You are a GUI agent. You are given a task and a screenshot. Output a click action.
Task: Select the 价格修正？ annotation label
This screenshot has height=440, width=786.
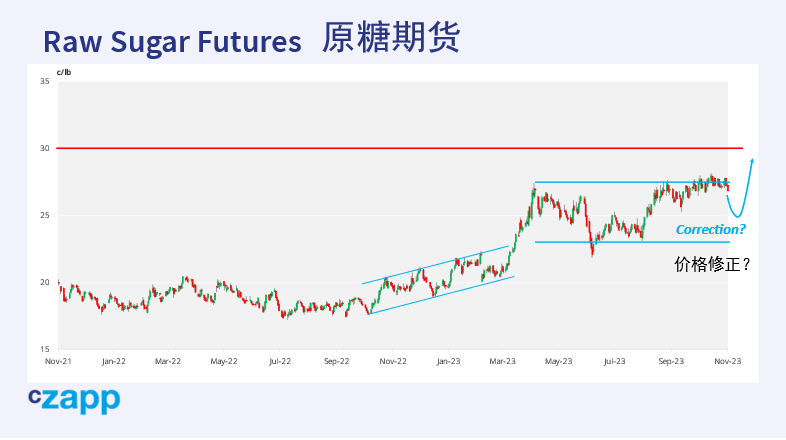[x=712, y=265]
